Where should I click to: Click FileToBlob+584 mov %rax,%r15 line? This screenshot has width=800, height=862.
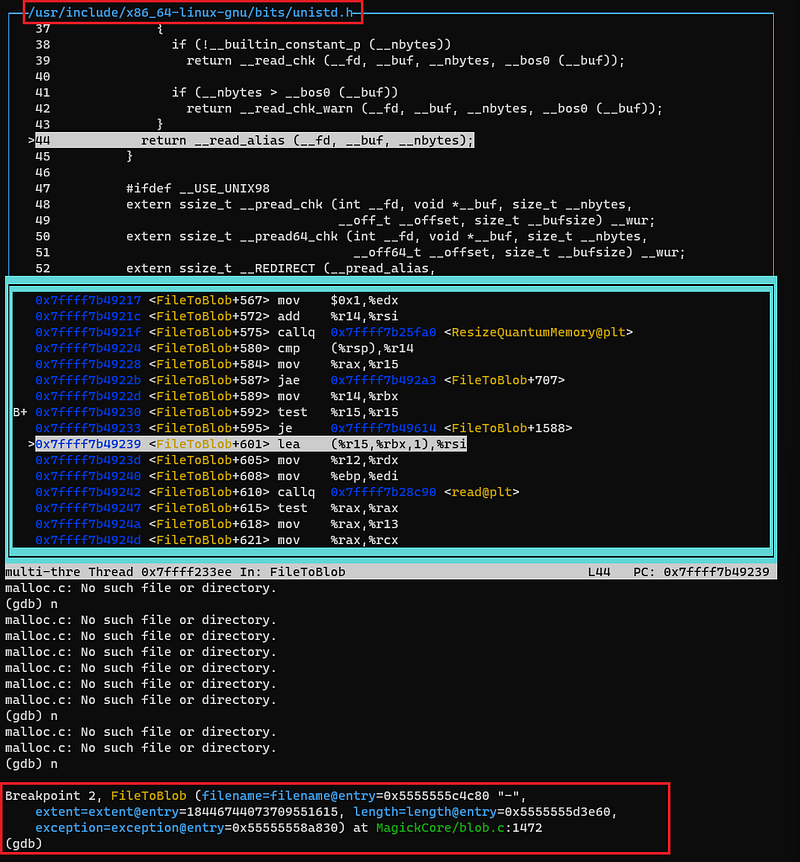coord(217,364)
